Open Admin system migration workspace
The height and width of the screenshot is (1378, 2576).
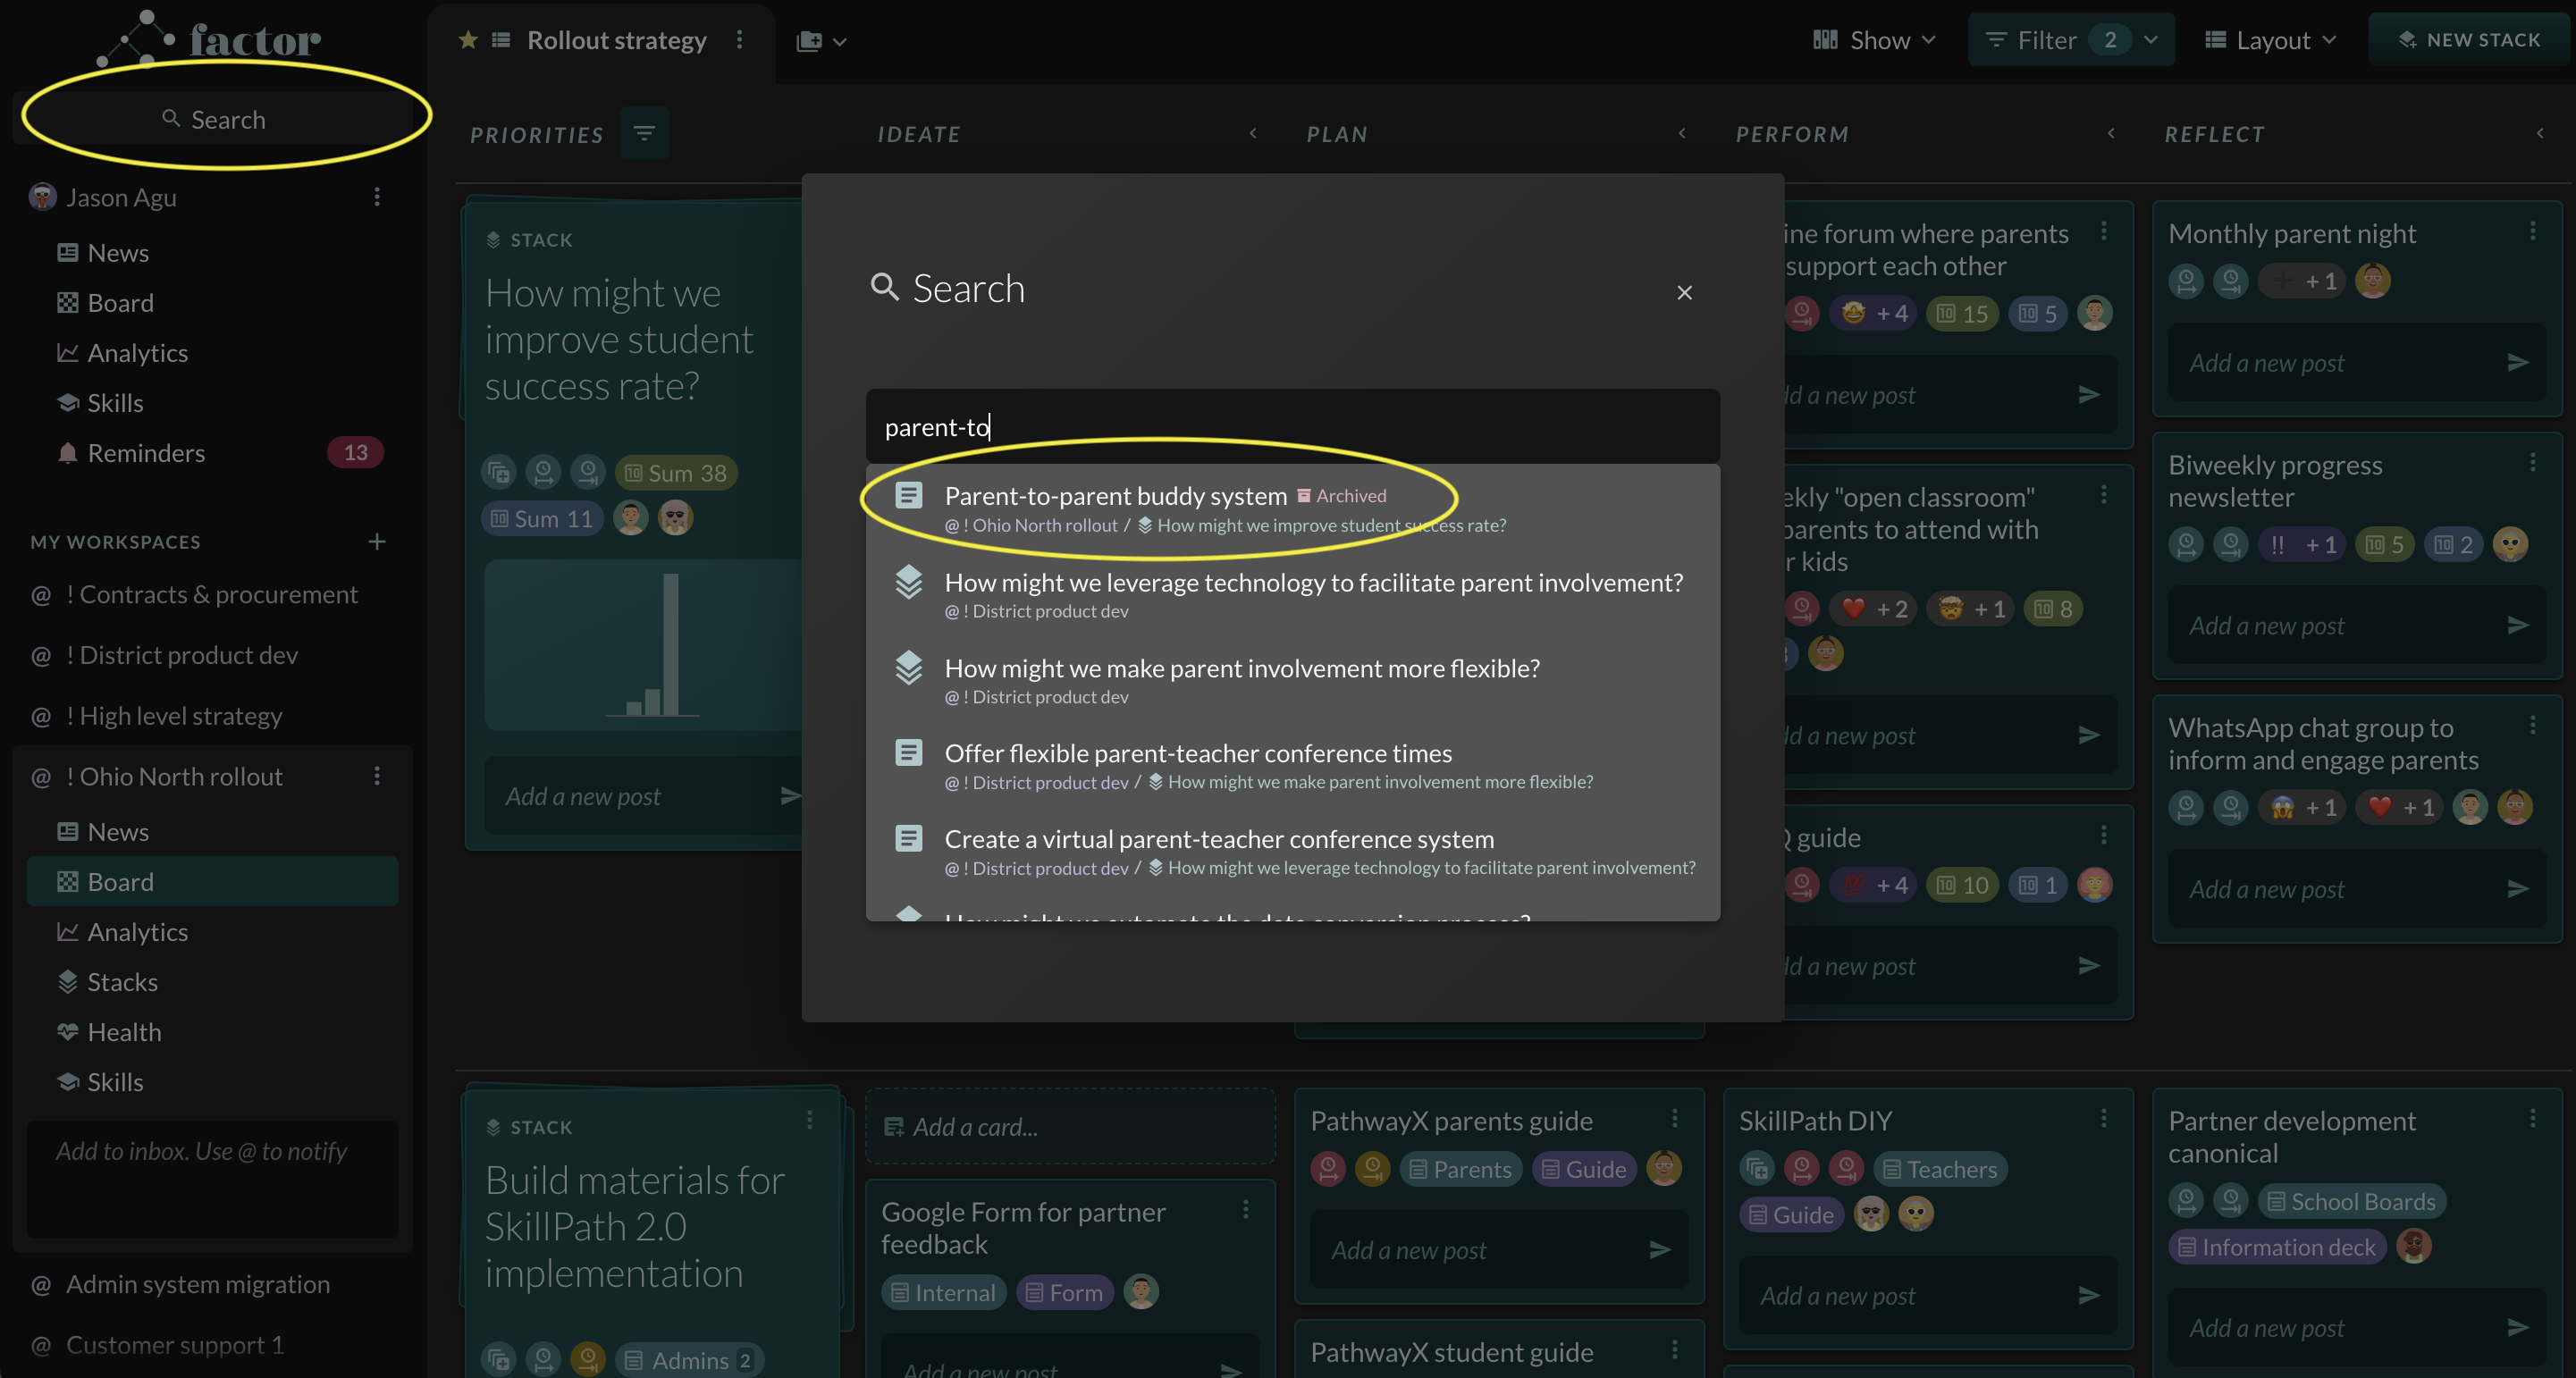197,1285
